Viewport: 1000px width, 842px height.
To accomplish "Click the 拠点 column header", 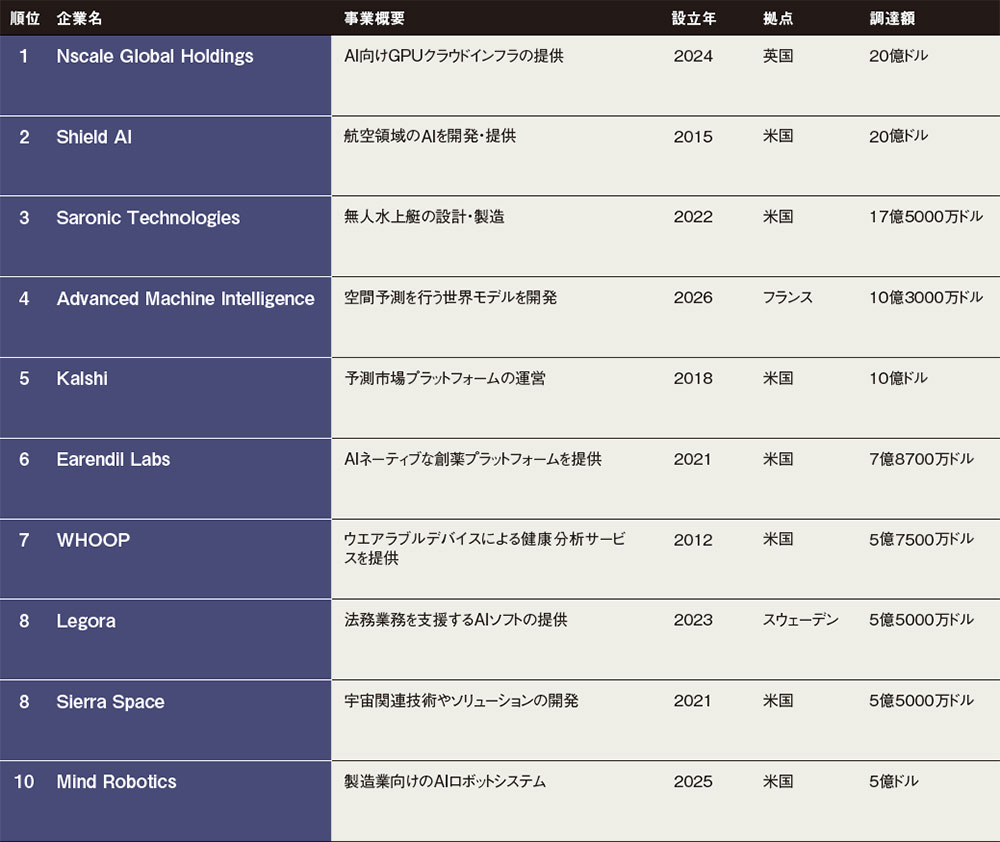I will pos(778,18).
